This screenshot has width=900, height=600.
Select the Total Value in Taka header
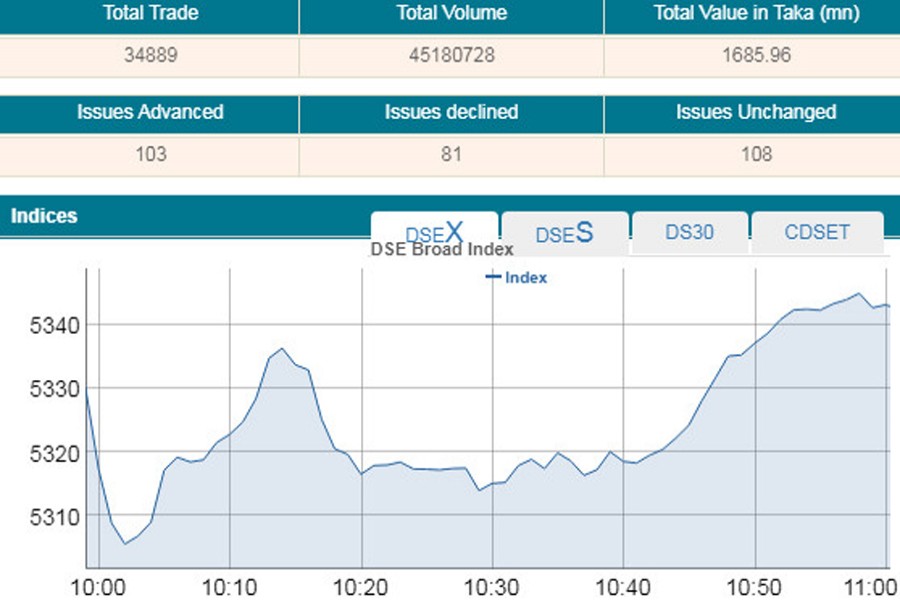(755, 14)
